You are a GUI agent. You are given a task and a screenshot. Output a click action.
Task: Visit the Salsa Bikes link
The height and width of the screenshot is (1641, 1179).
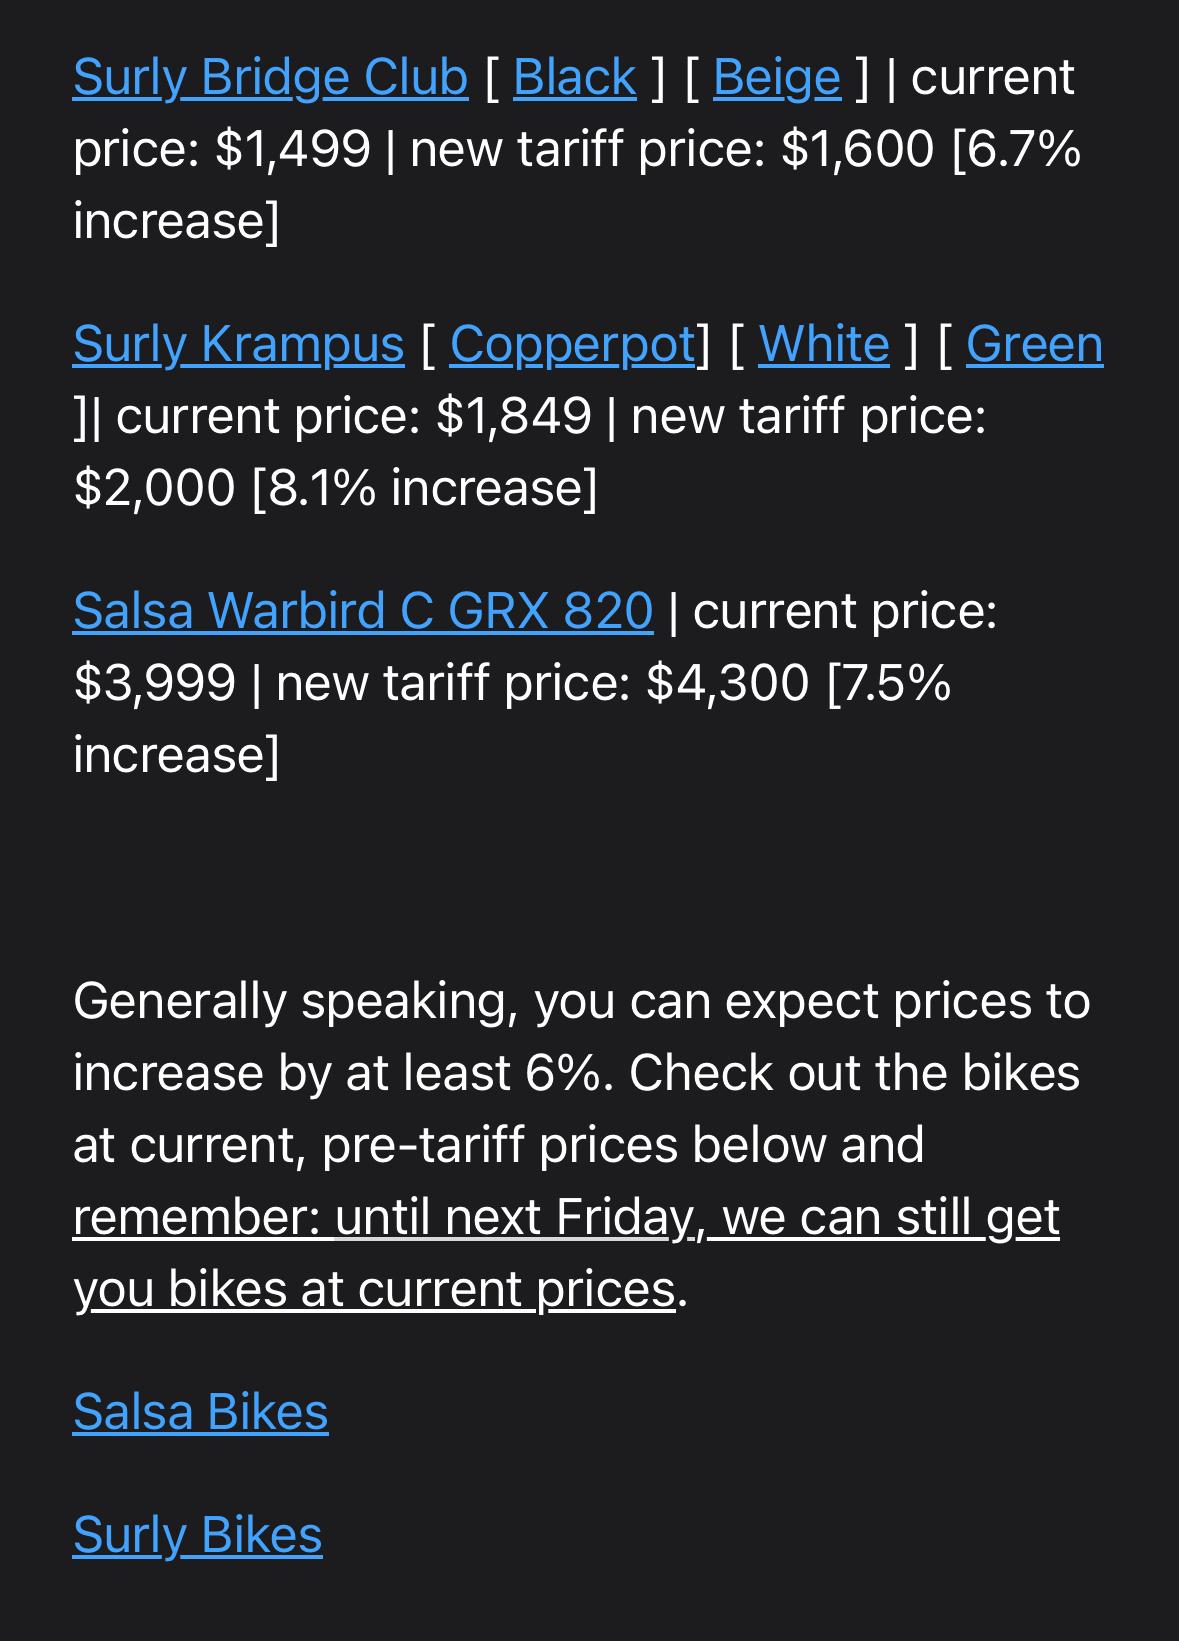click(x=201, y=1412)
